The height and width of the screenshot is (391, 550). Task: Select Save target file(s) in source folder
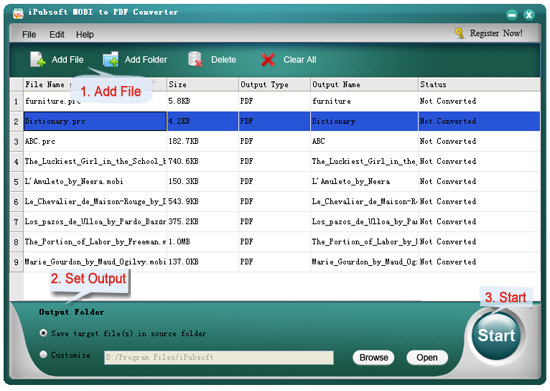pos(43,333)
